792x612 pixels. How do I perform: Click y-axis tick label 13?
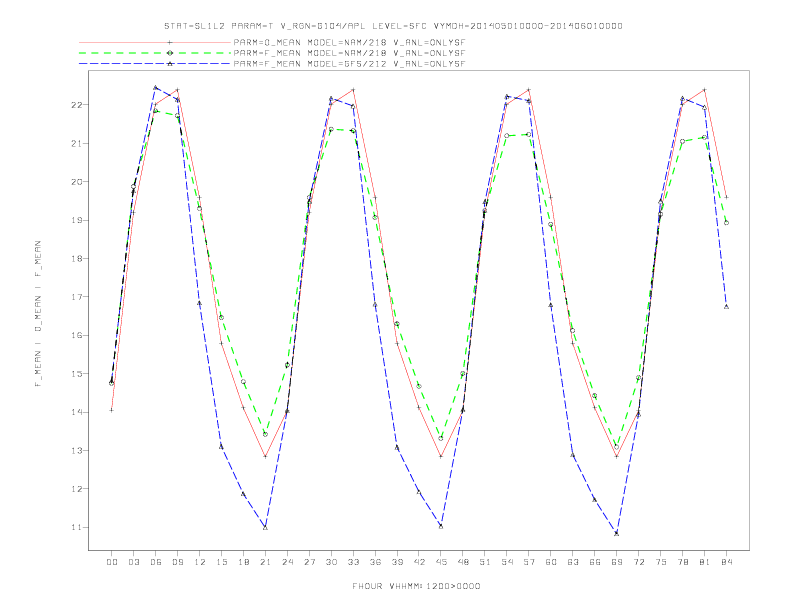pos(76,450)
